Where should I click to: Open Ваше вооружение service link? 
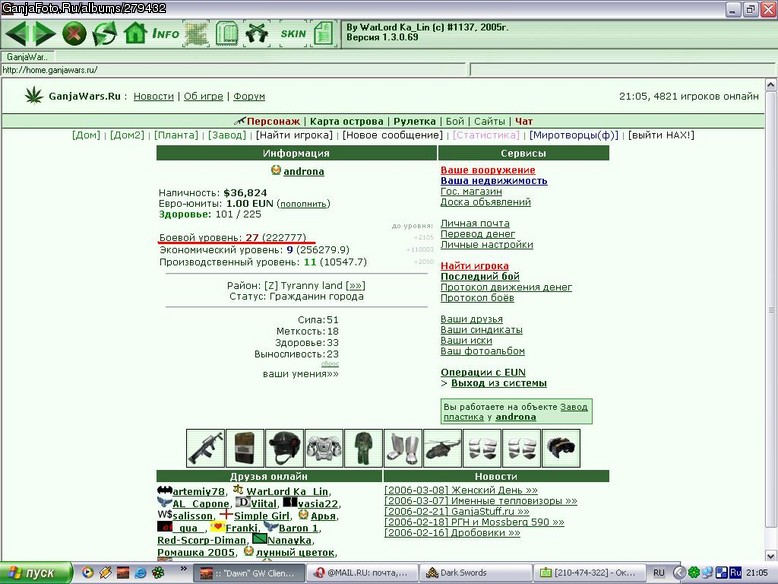pyautogui.click(x=488, y=170)
